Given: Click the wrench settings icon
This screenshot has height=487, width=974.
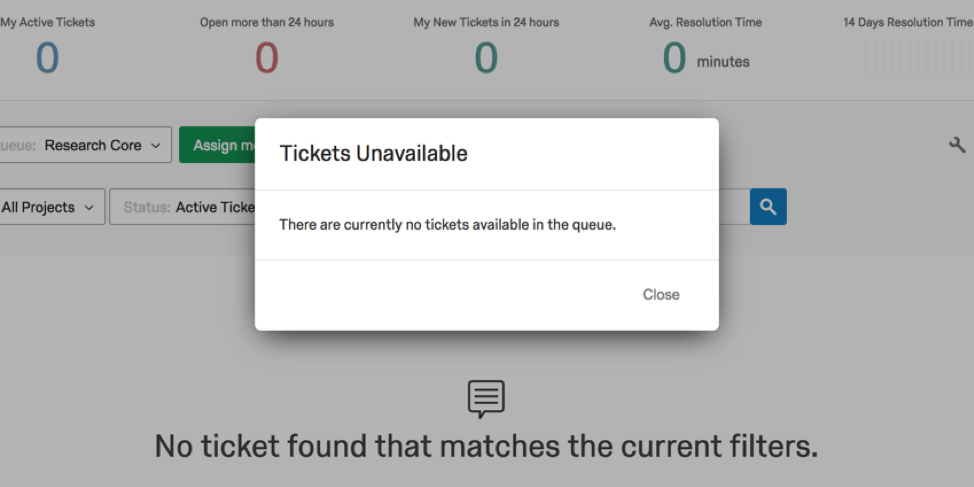Looking at the screenshot, I should click(957, 145).
